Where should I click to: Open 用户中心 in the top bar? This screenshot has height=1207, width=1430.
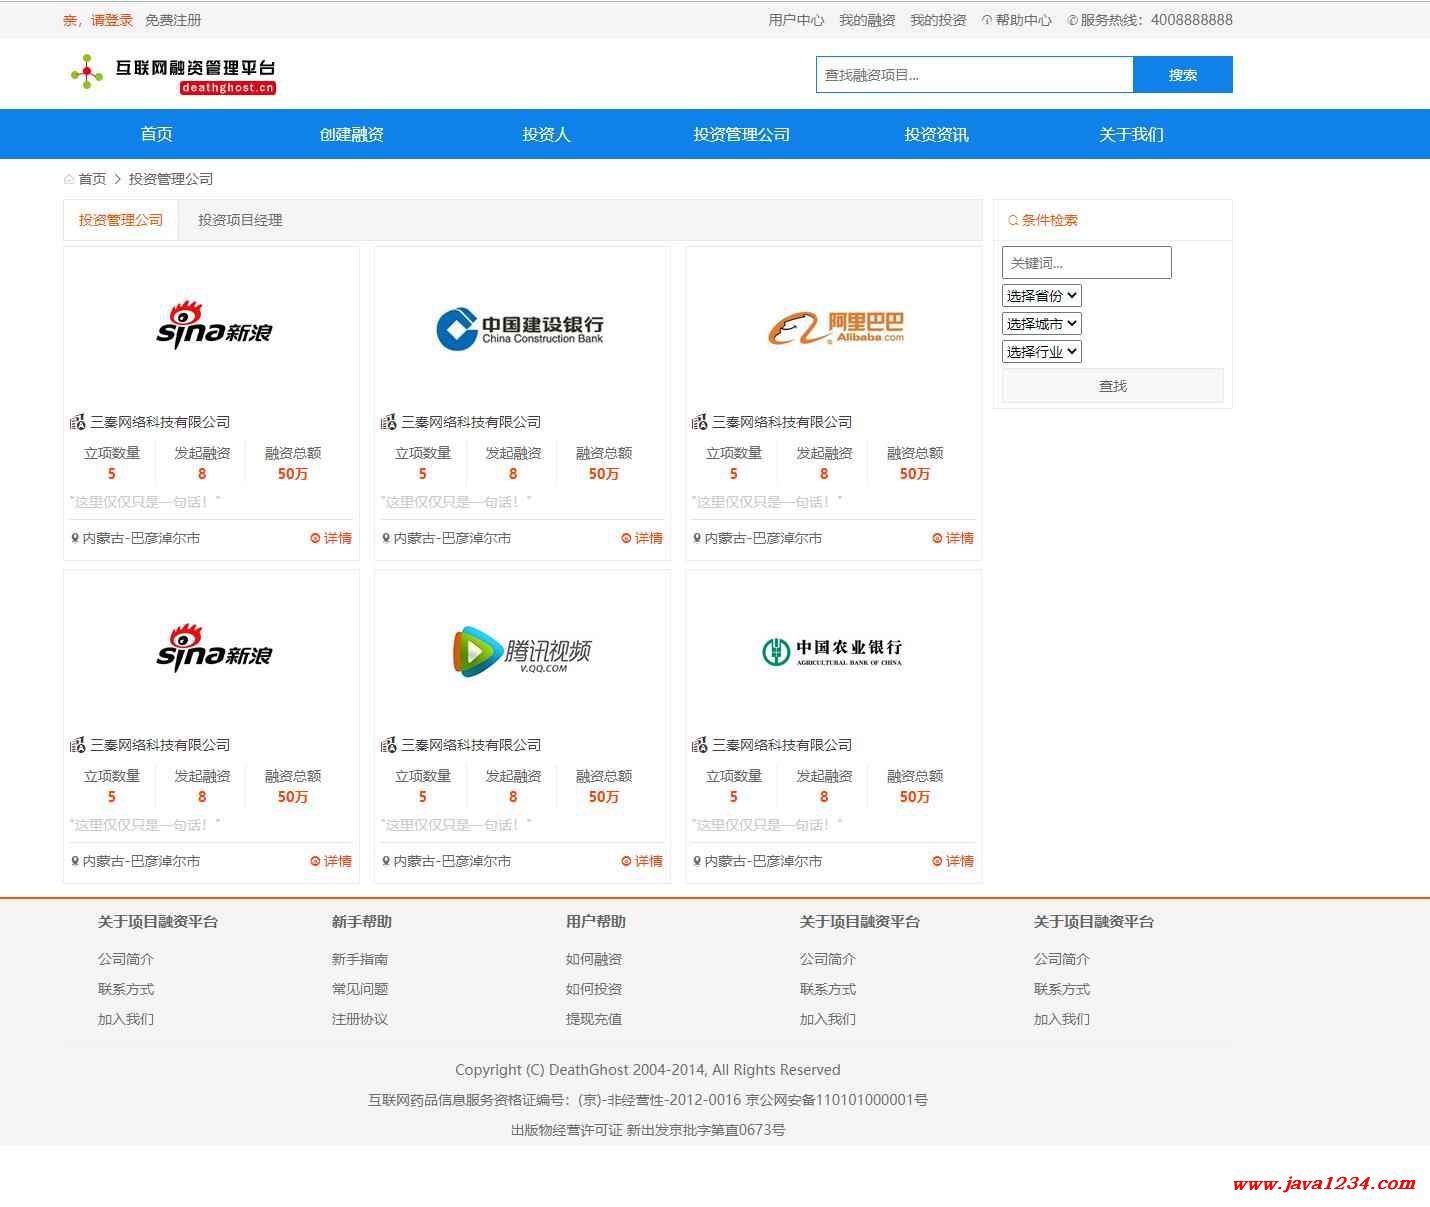(796, 20)
